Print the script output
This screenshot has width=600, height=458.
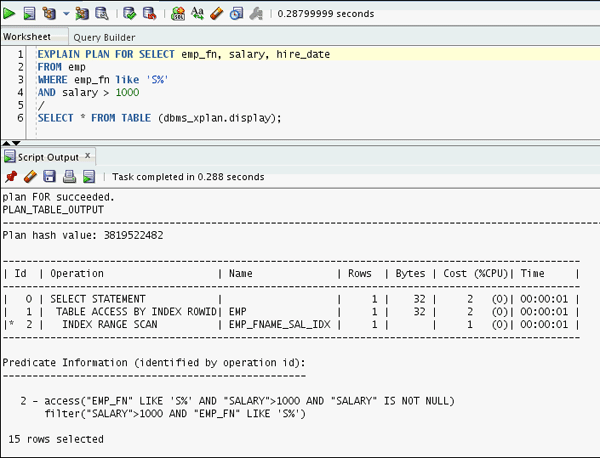(69, 177)
